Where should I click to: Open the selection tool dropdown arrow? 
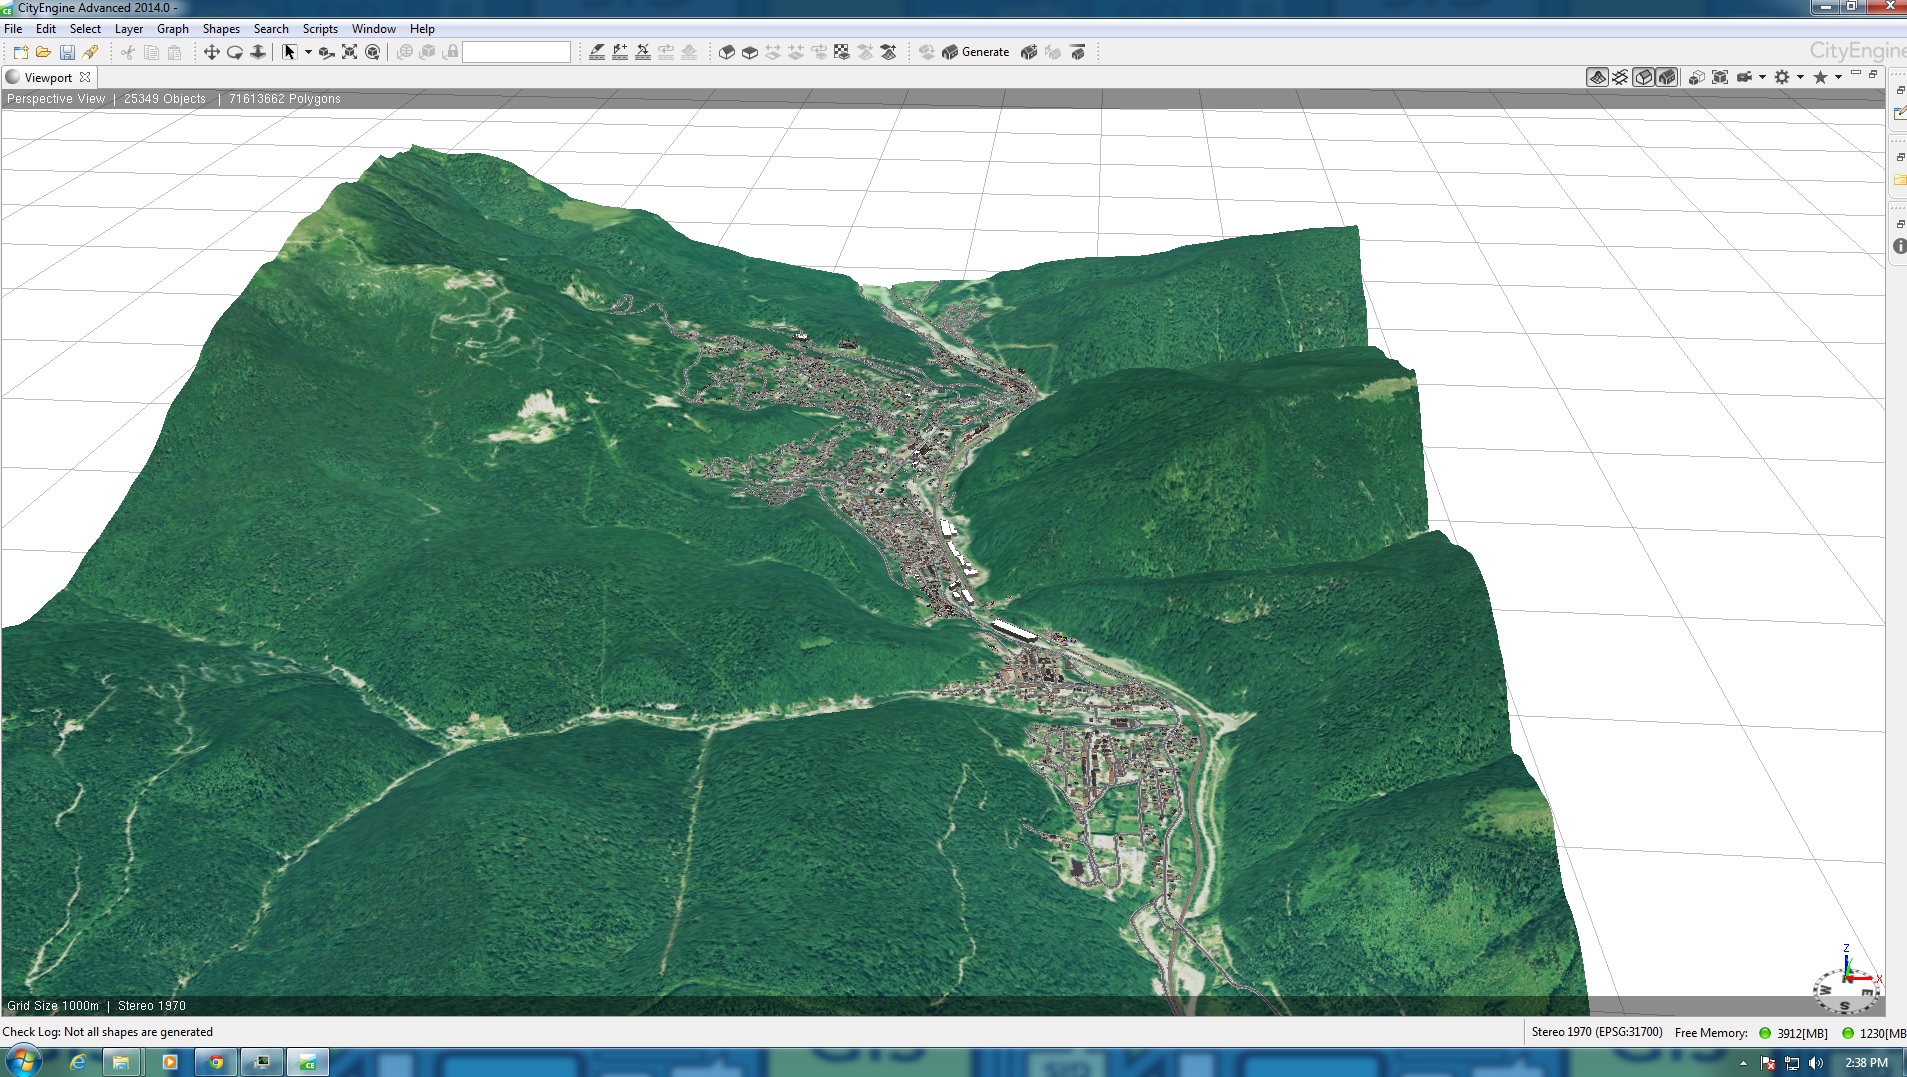click(x=308, y=52)
